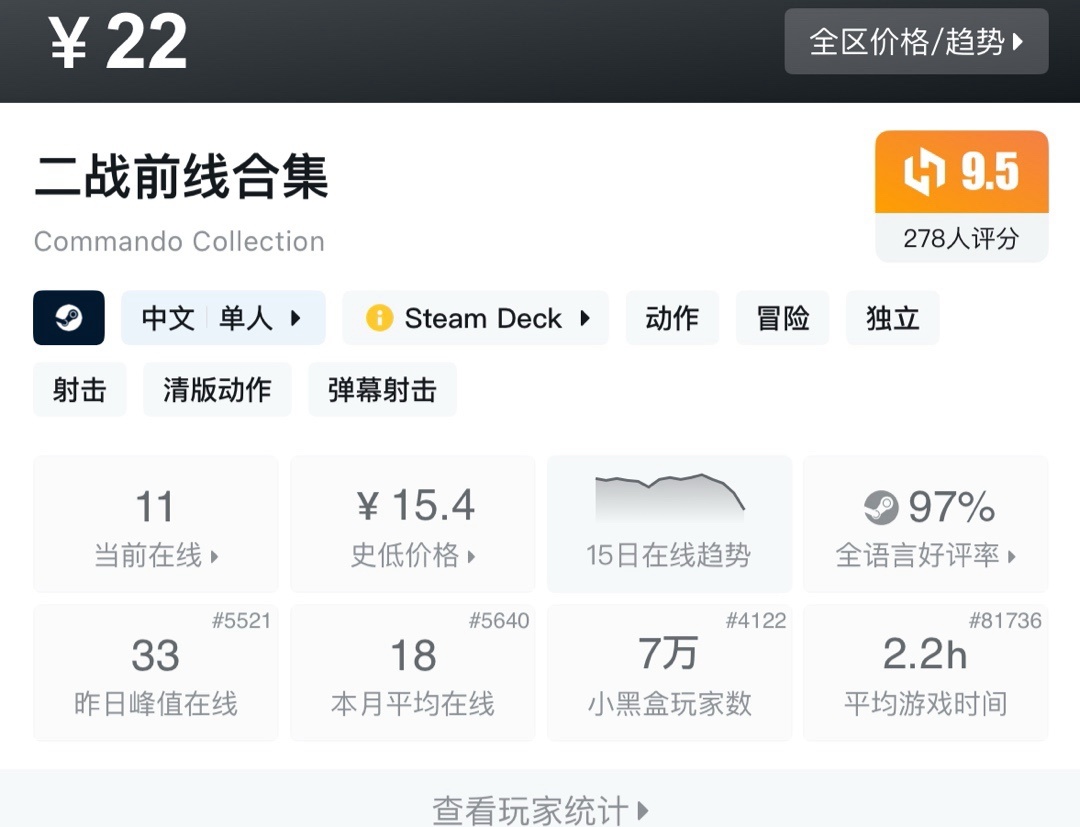Select the 清版动作 tag
1080x827 pixels.
(217, 389)
